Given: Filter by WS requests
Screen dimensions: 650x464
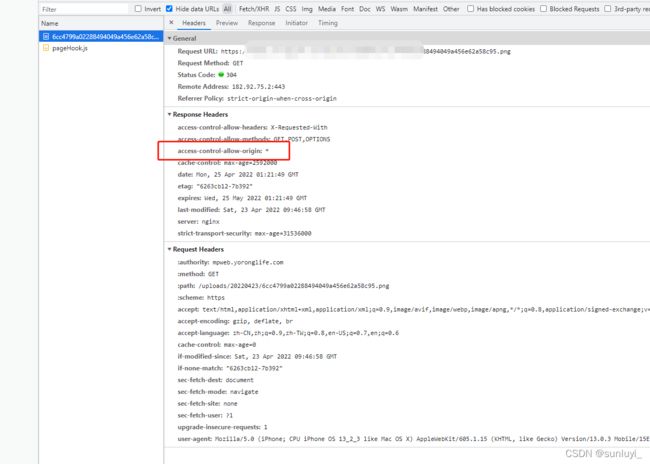Looking at the screenshot, I should (x=380, y=9).
